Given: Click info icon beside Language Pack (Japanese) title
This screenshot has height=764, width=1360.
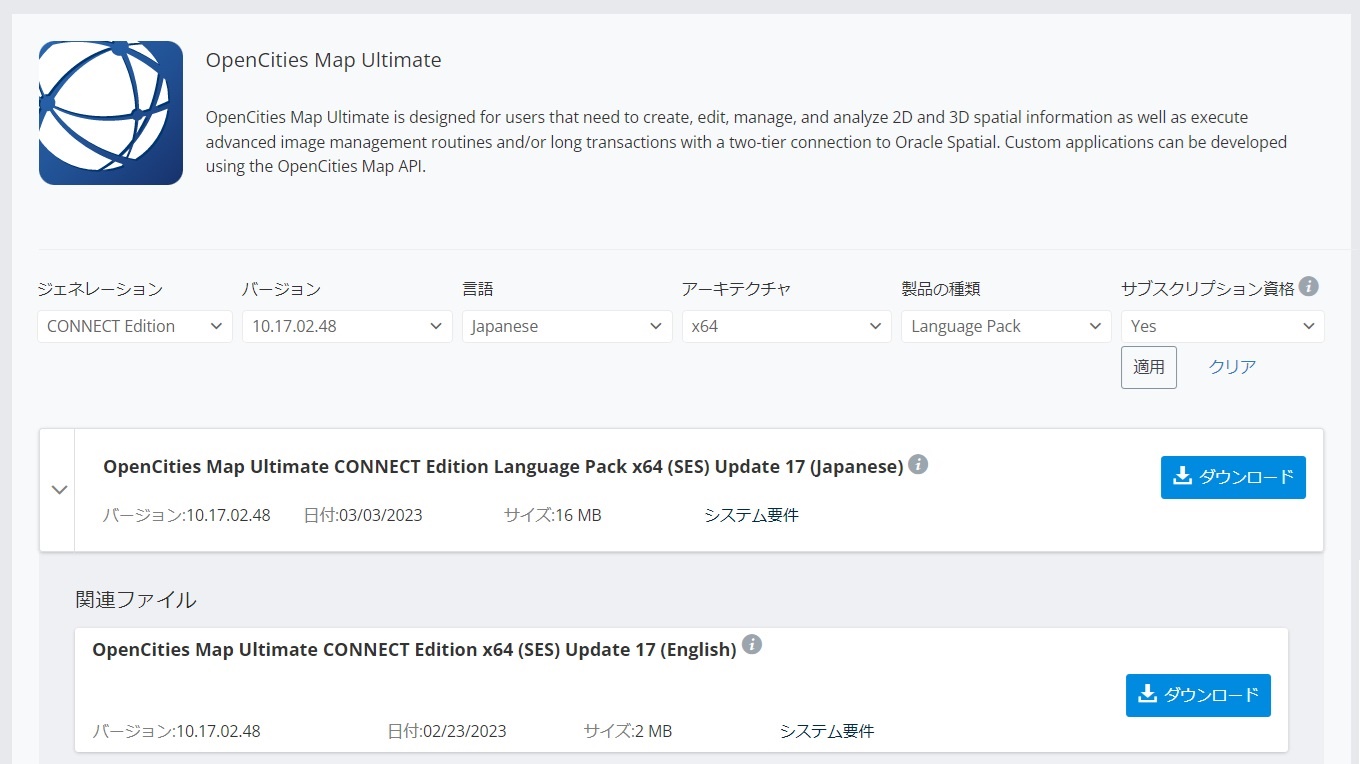Looking at the screenshot, I should 918,465.
